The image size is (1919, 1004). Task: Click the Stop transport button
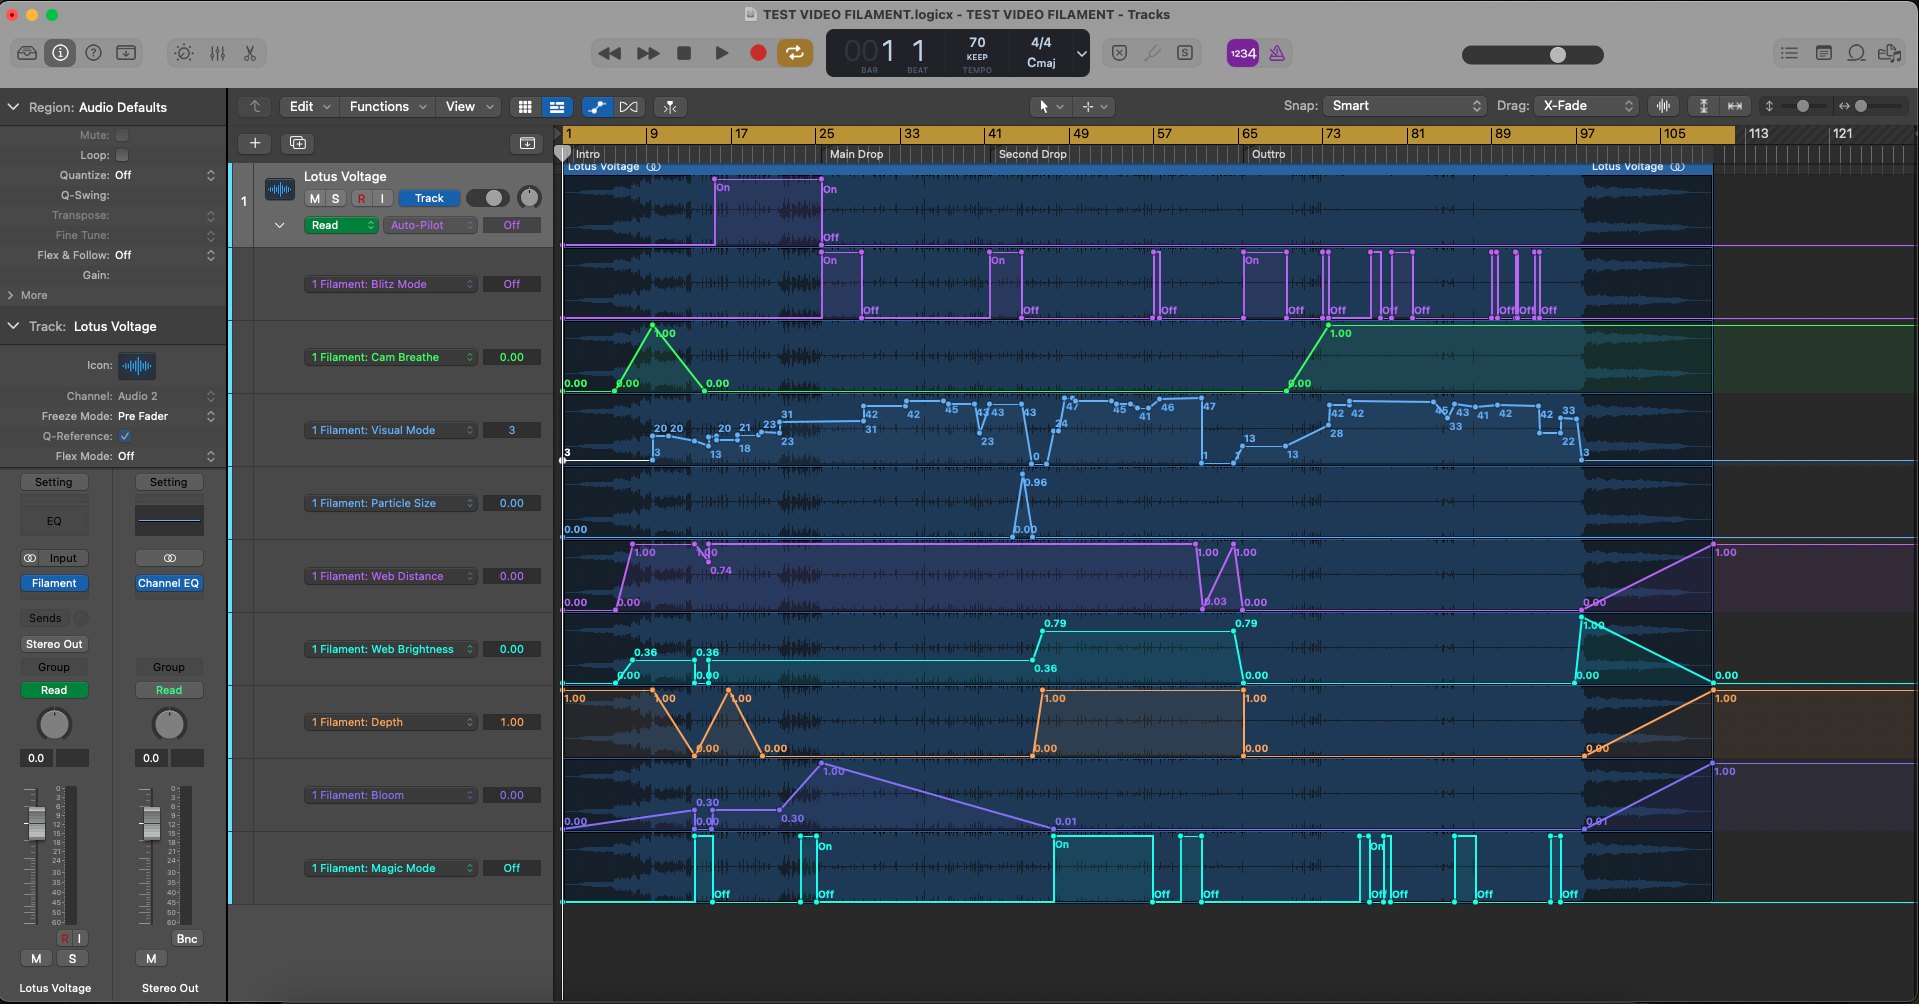(x=684, y=53)
